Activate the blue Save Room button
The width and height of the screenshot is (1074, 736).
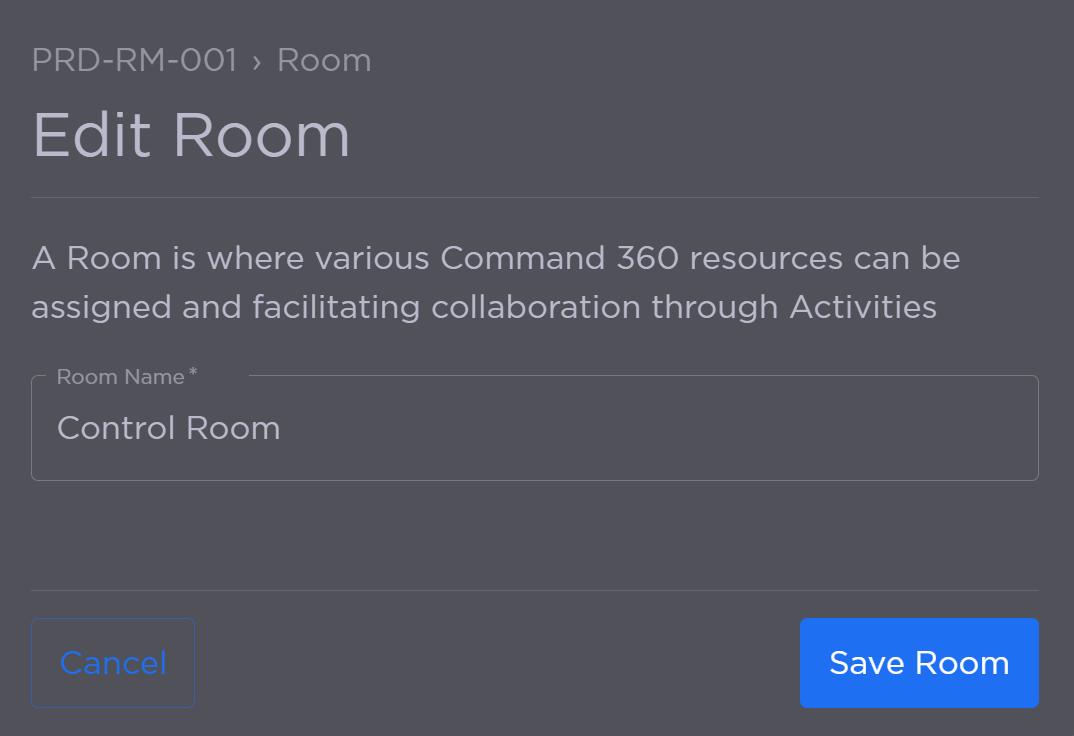point(918,662)
